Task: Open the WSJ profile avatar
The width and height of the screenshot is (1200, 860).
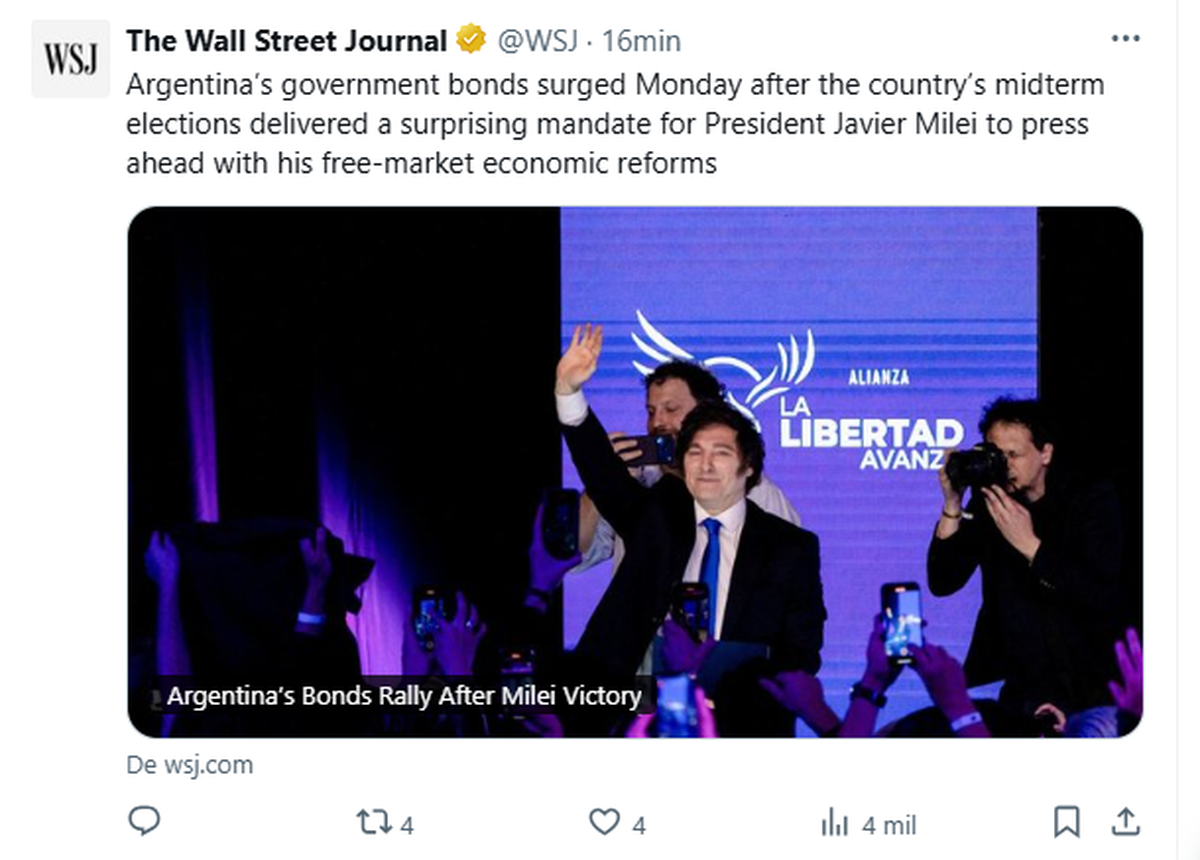Action: [70, 58]
